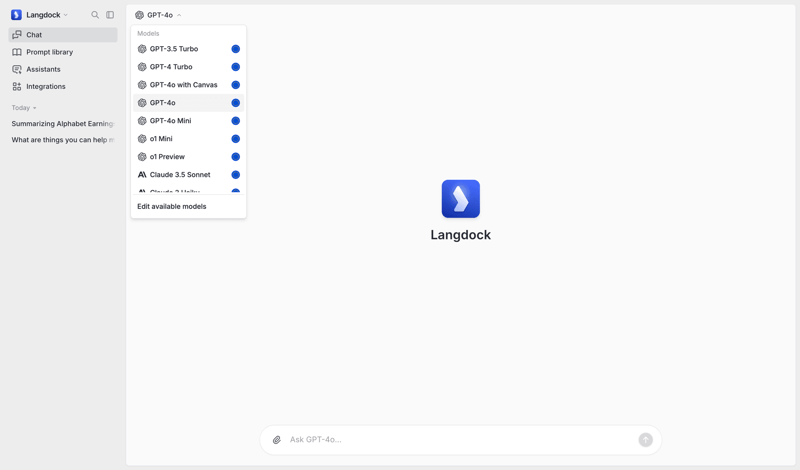The width and height of the screenshot is (800, 470).
Task: Choose highlighted GPT-4o in model list
Action: (x=188, y=103)
